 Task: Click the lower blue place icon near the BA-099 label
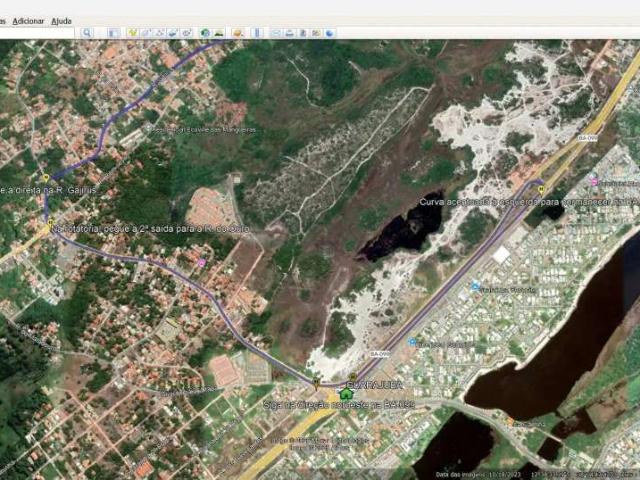[412, 342]
